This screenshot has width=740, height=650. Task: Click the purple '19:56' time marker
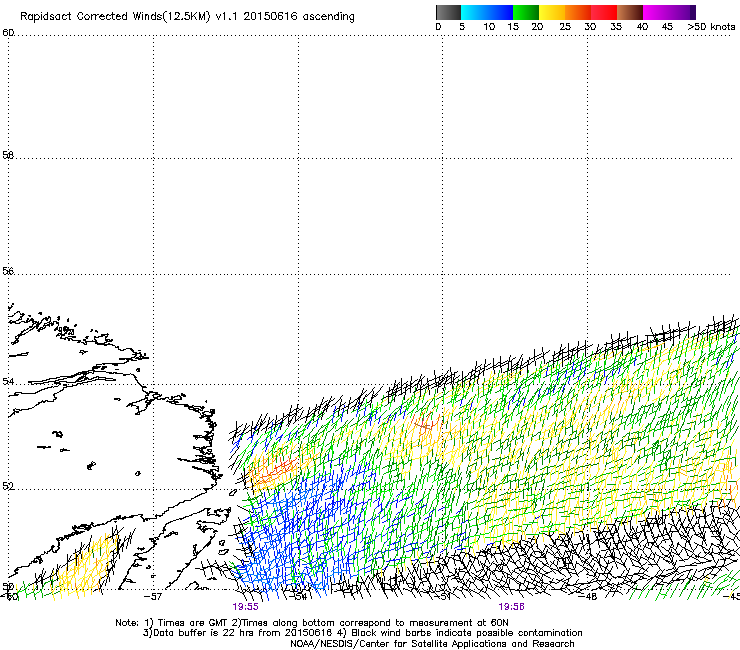coord(512,607)
